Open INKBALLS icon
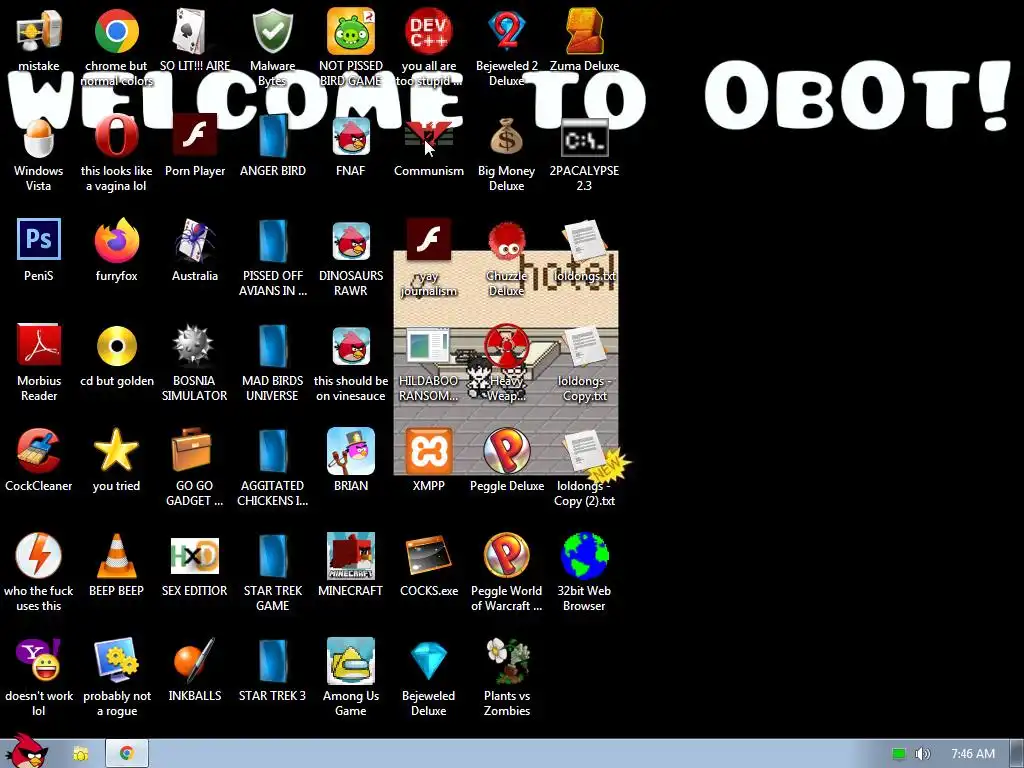This screenshot has height=768, width=1024. coord(194,660)
